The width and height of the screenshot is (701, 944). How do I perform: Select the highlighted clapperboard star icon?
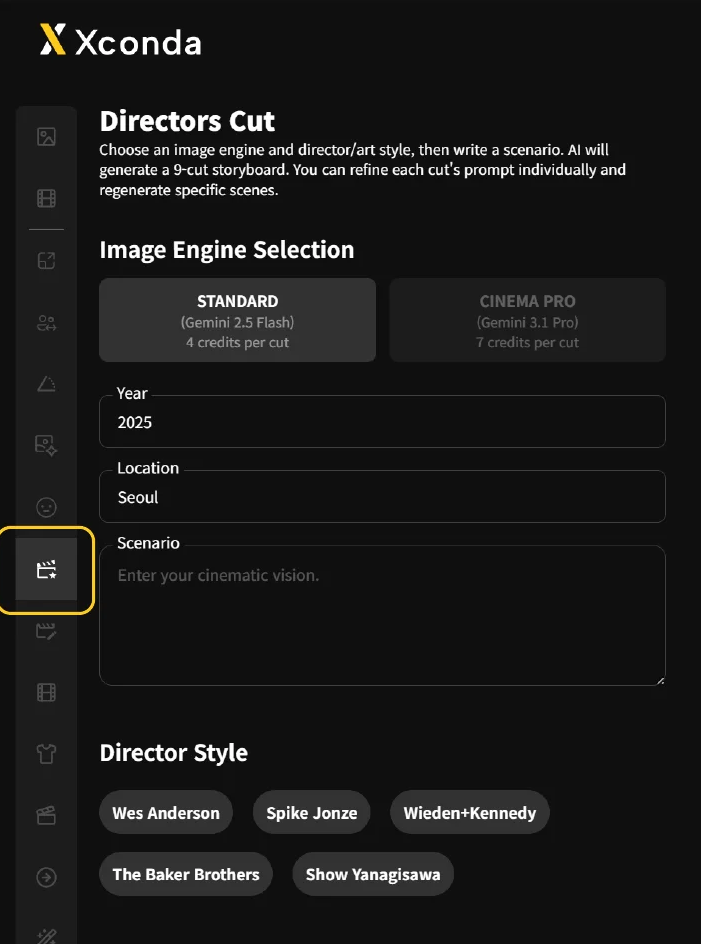[46, 569]
